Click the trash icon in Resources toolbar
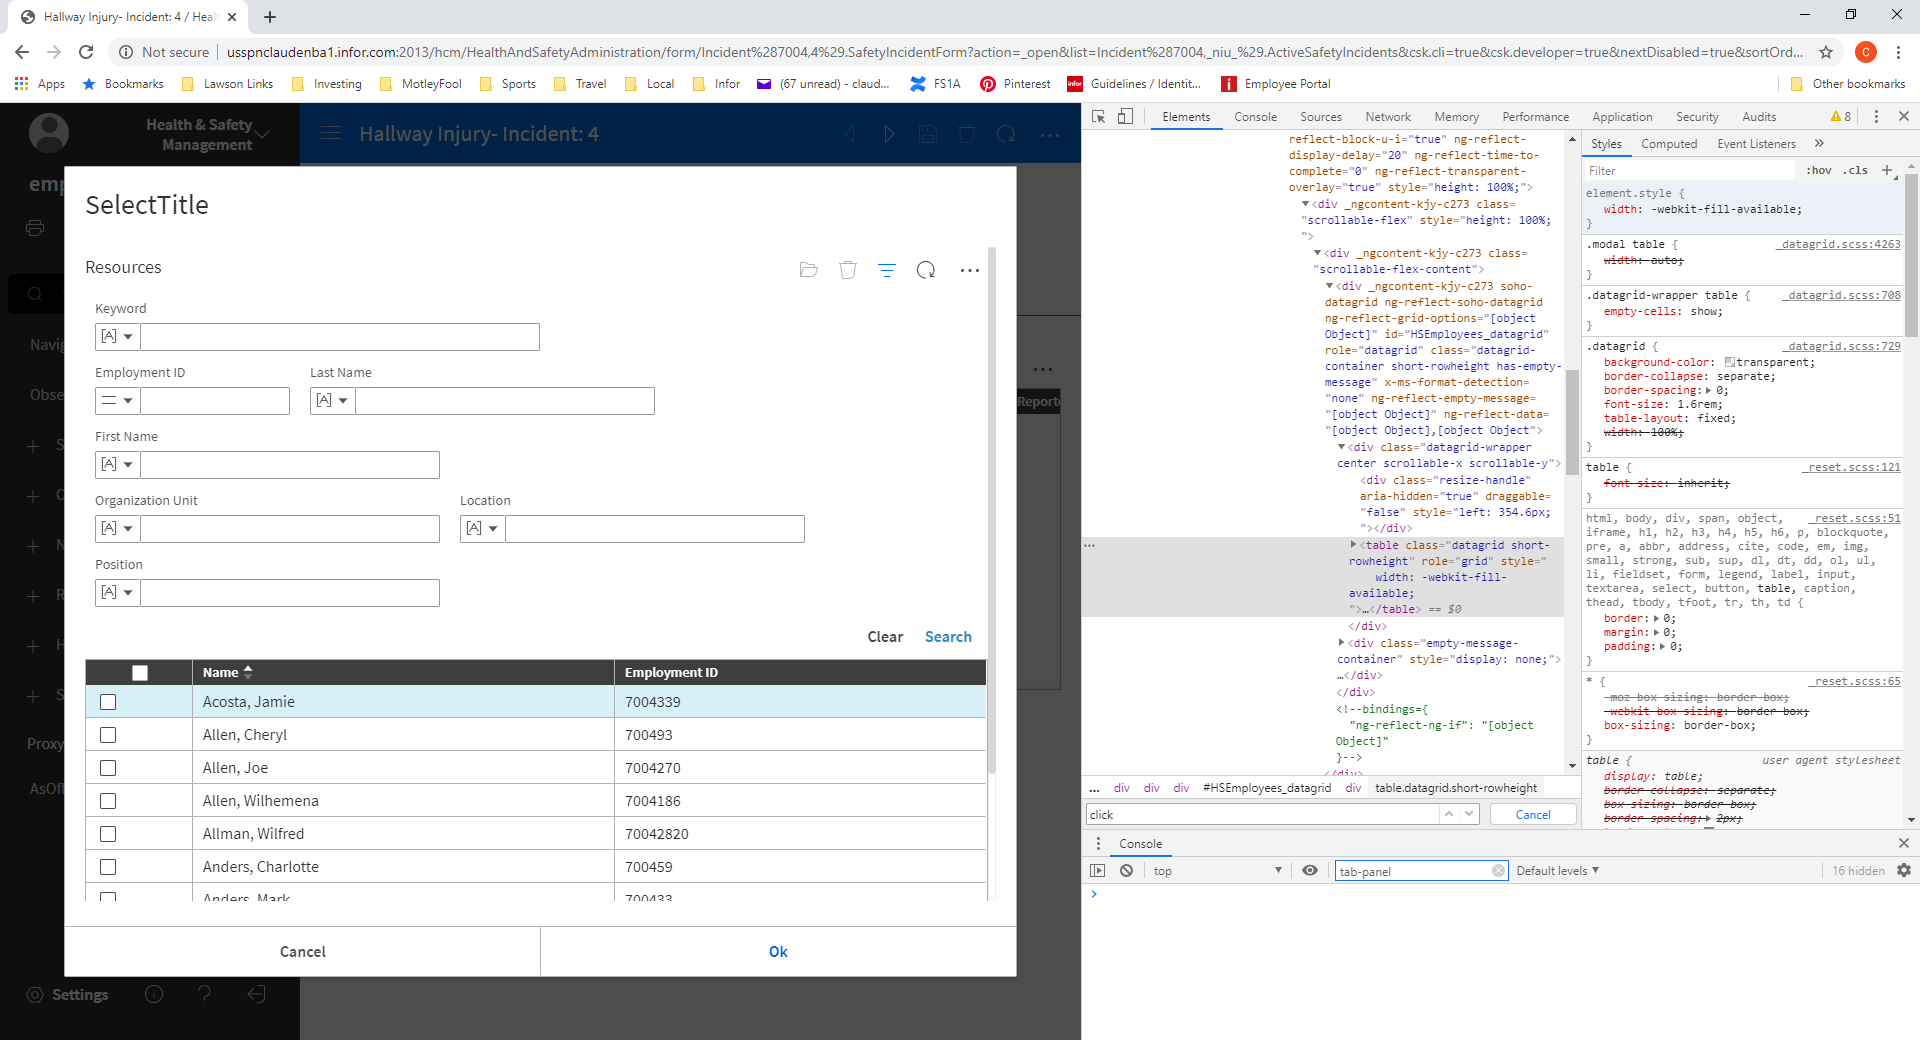This screenshot has width=1920, height=1040. (848, 270)
